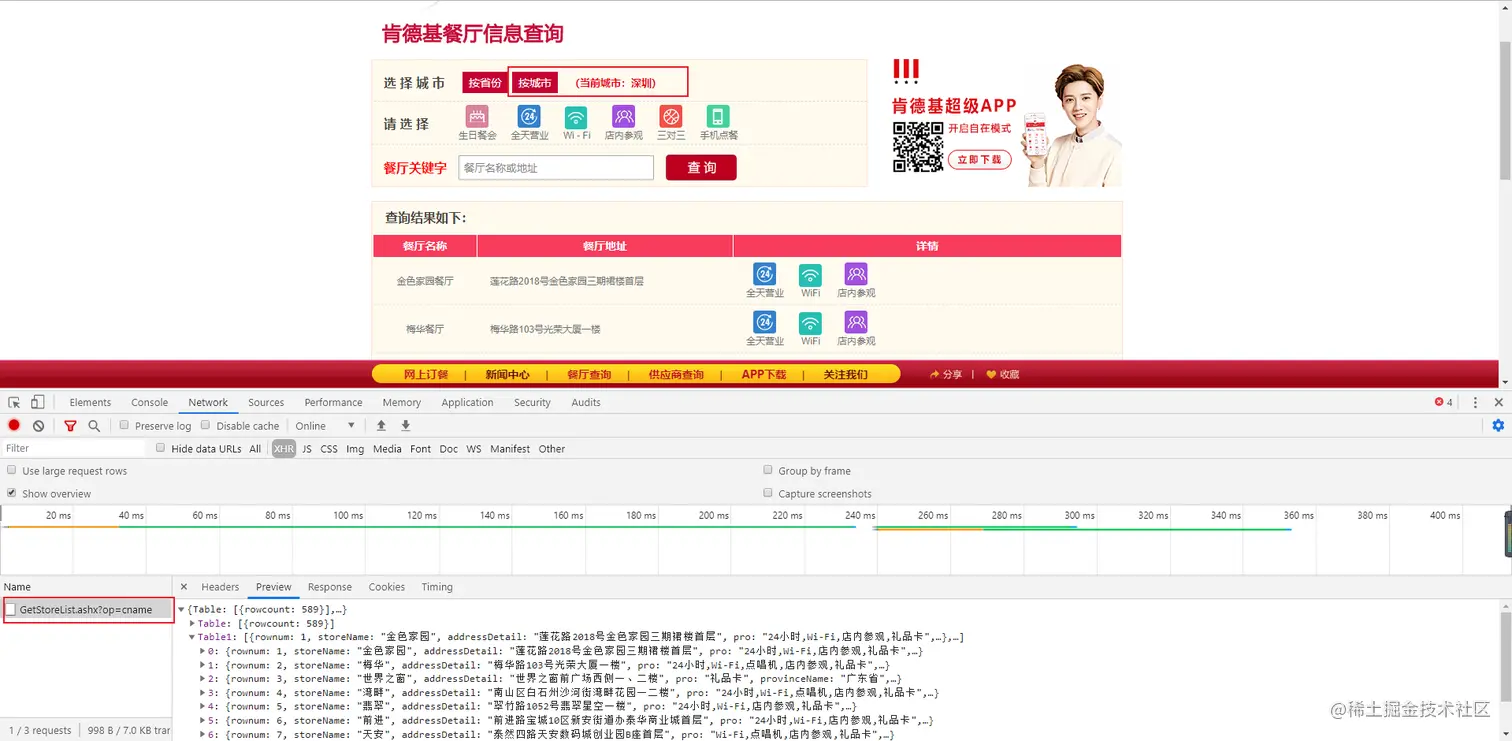Uncheck the Show overview checkbox
This screenshot has width=1512, height=741.
[12, 493]
